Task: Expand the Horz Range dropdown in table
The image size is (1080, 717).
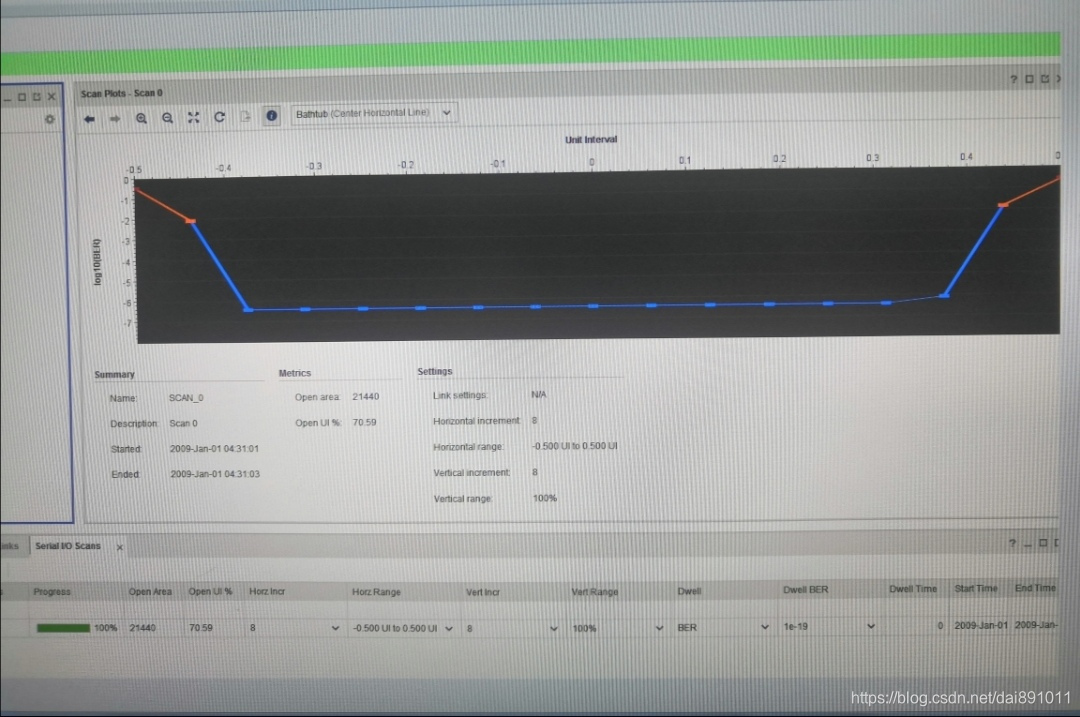Action: pyautogui.click(x=449, y=628)
